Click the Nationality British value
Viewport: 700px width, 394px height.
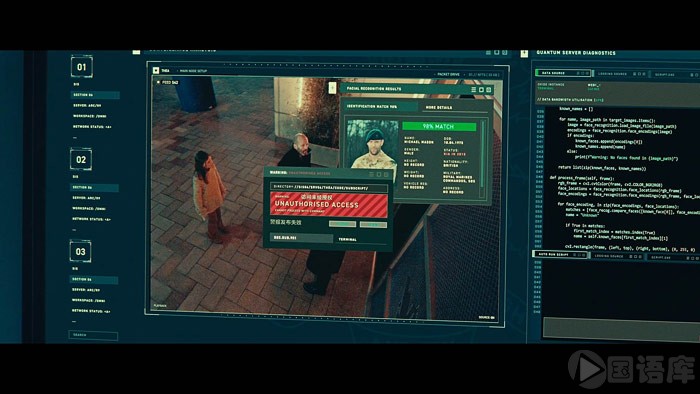(450, 166)
